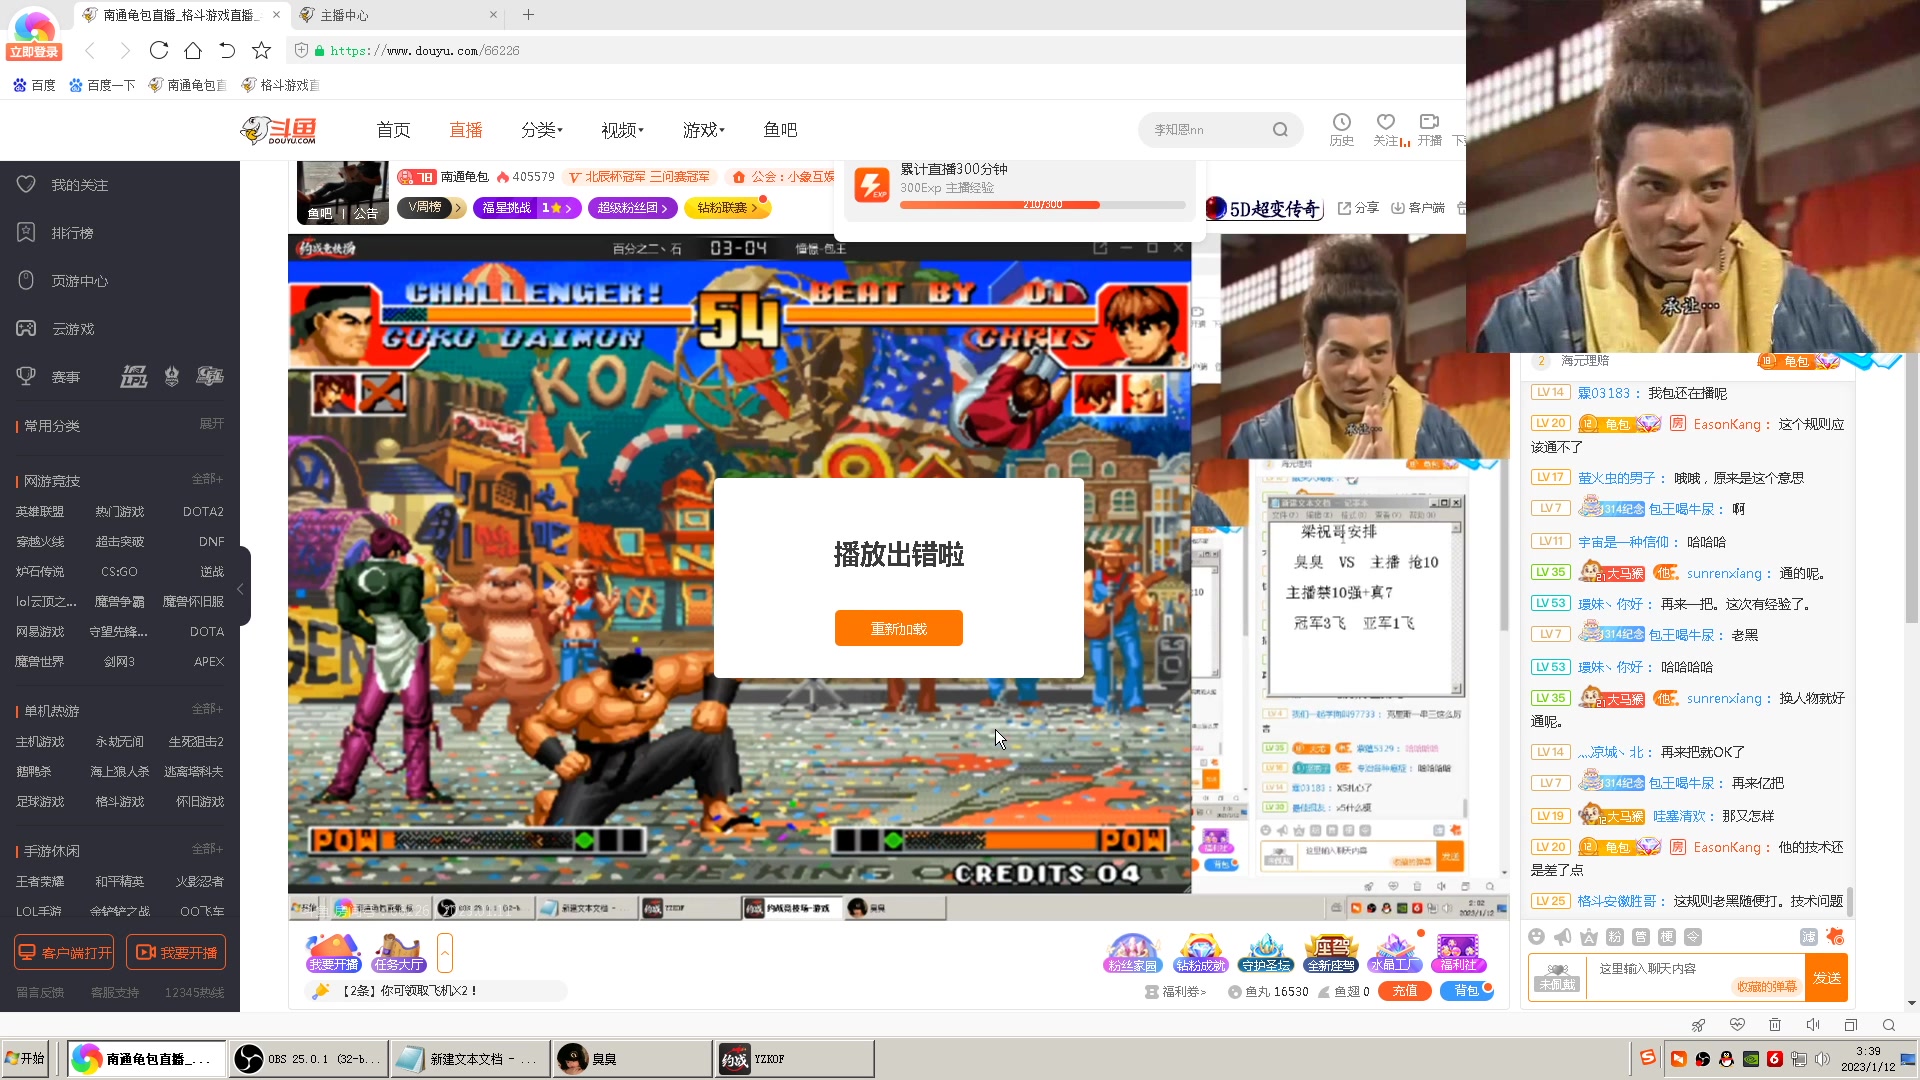Click the 守护圣坛 icon below player

[x=1266, y=953]
